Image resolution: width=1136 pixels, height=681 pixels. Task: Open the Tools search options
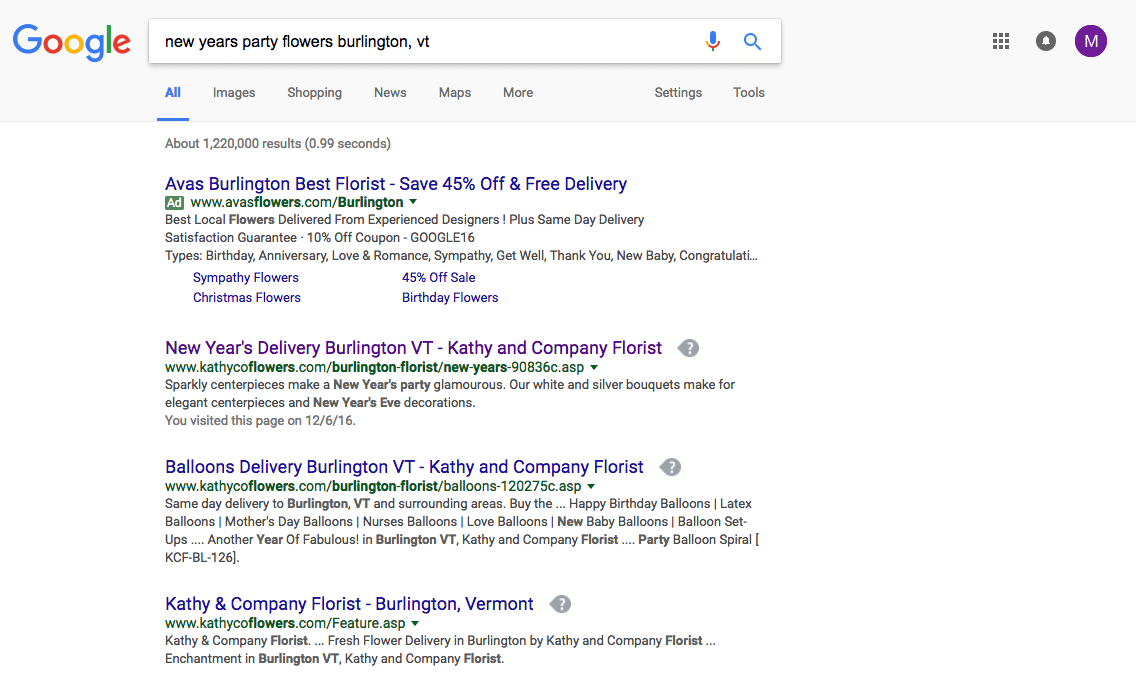(x=748, y=93)
